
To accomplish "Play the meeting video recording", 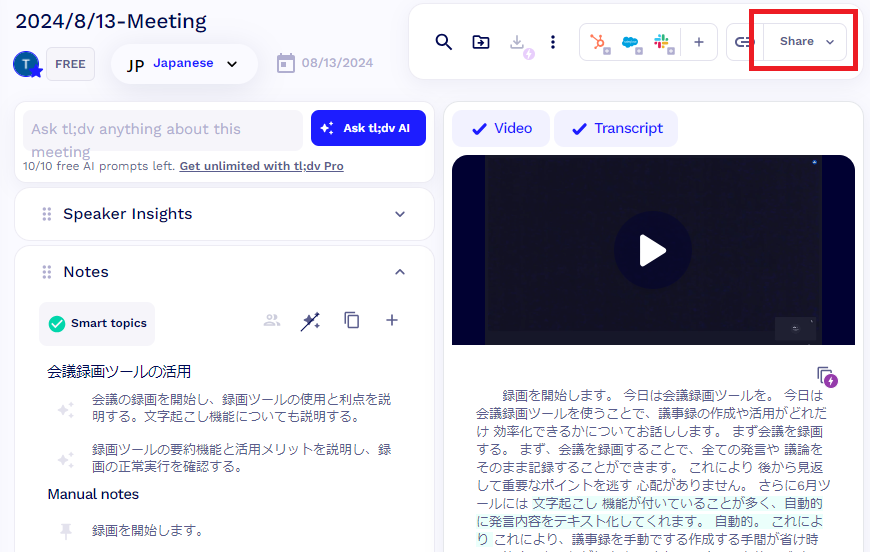I will click(x=653, y=250).
